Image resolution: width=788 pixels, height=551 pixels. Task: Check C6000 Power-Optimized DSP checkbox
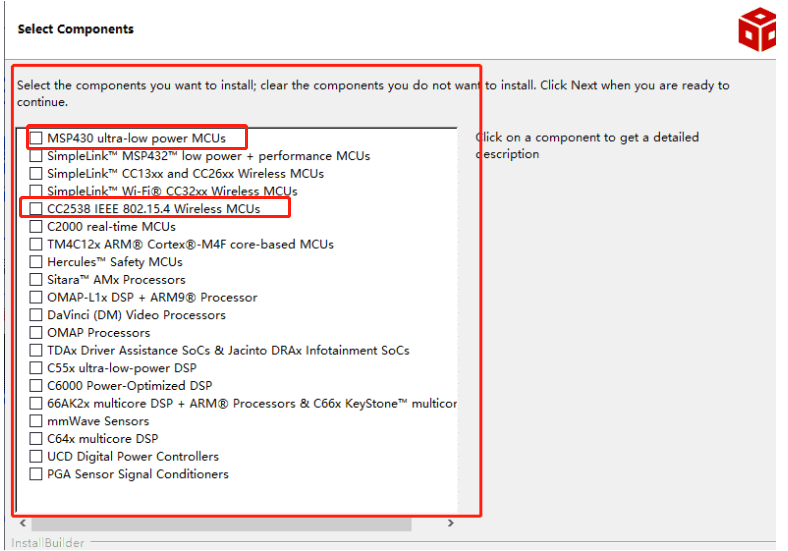(36, 385)
